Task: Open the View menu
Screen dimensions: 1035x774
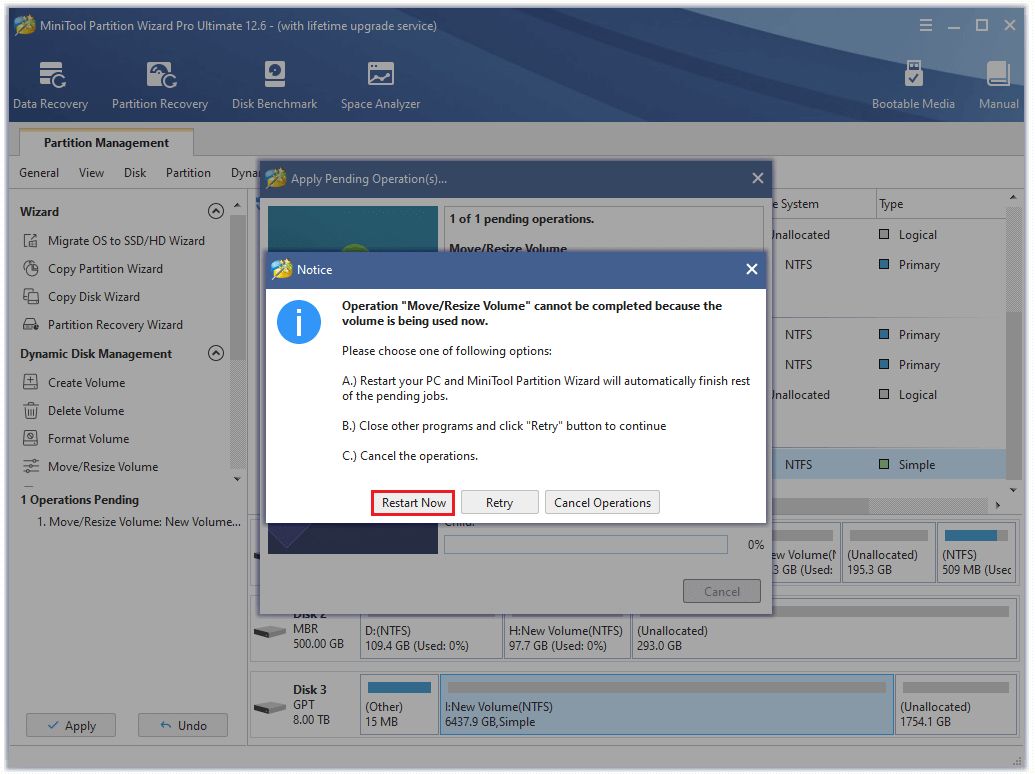Action: [91, 173]
